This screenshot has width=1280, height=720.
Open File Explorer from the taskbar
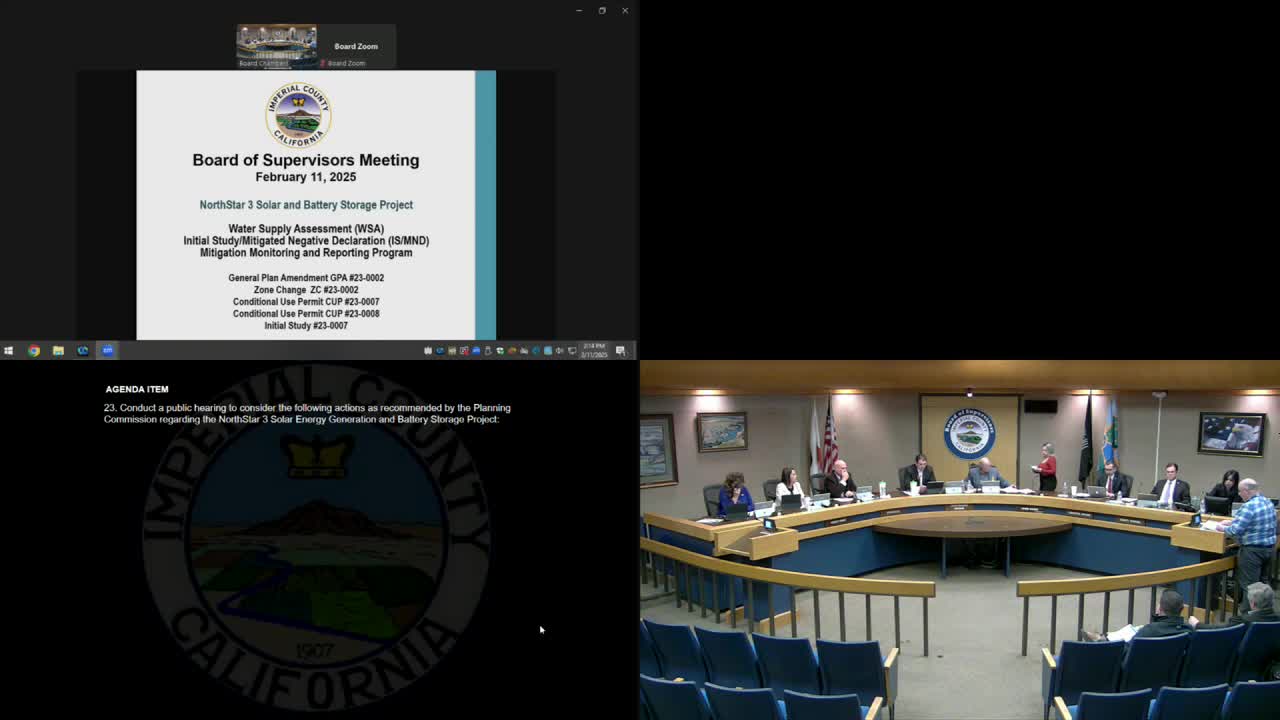pyautogui.click(x=58, y=350)
